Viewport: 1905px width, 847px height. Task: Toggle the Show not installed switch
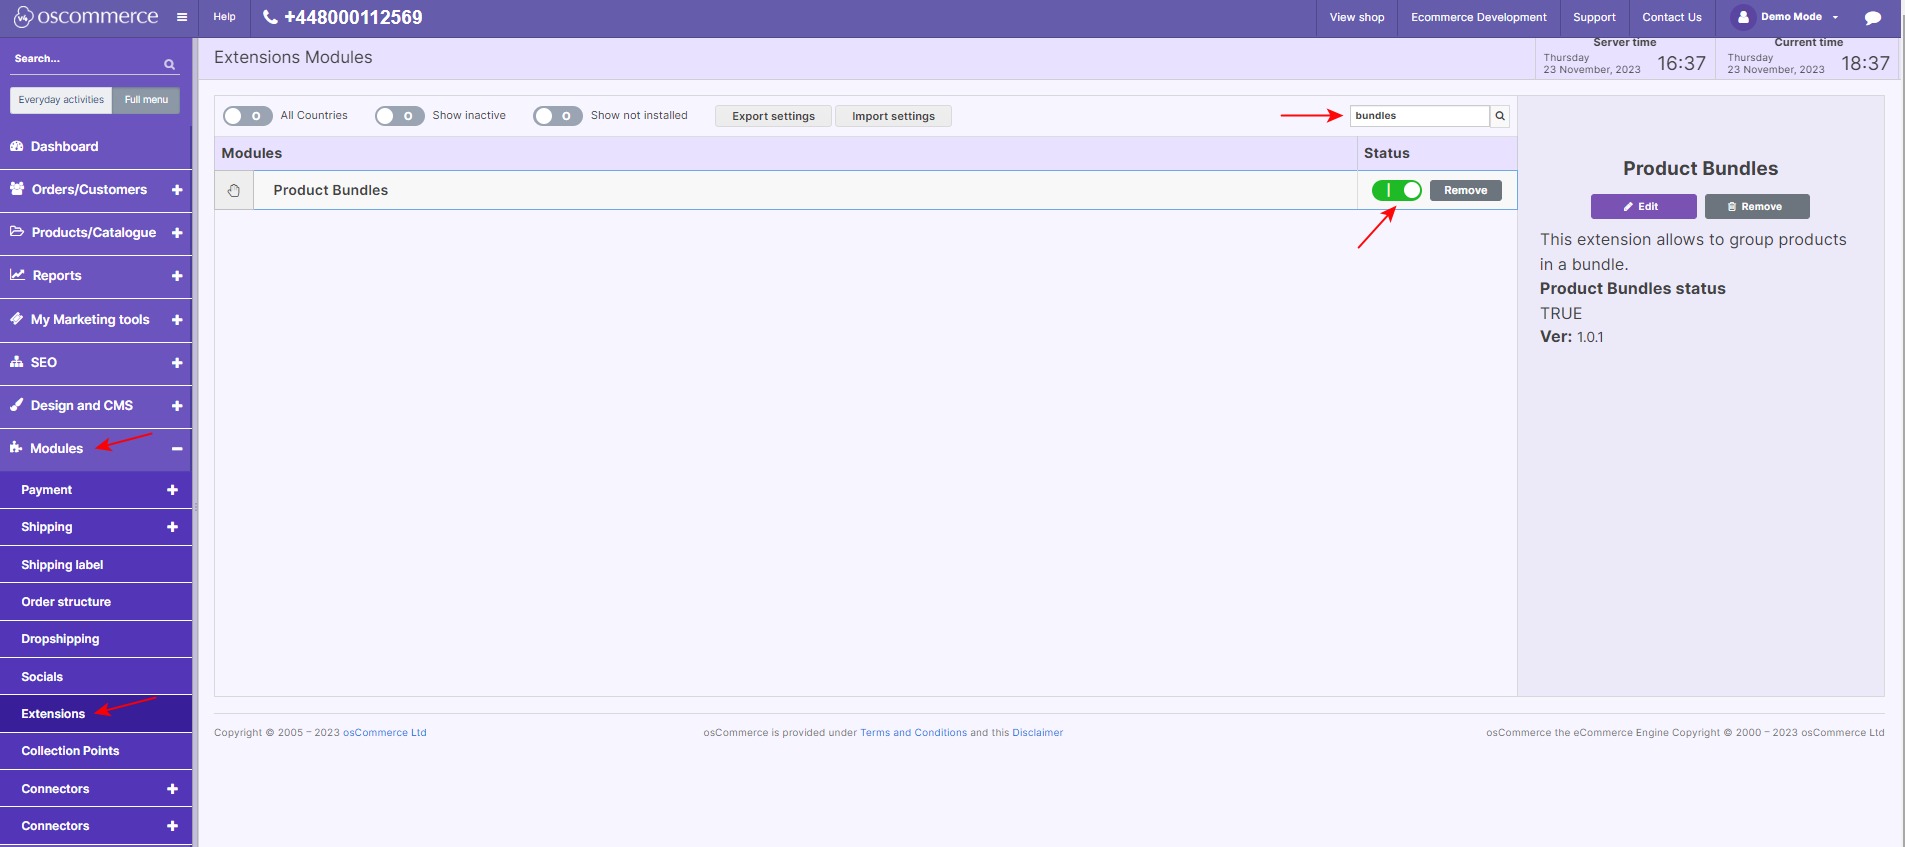pos(558,116)
